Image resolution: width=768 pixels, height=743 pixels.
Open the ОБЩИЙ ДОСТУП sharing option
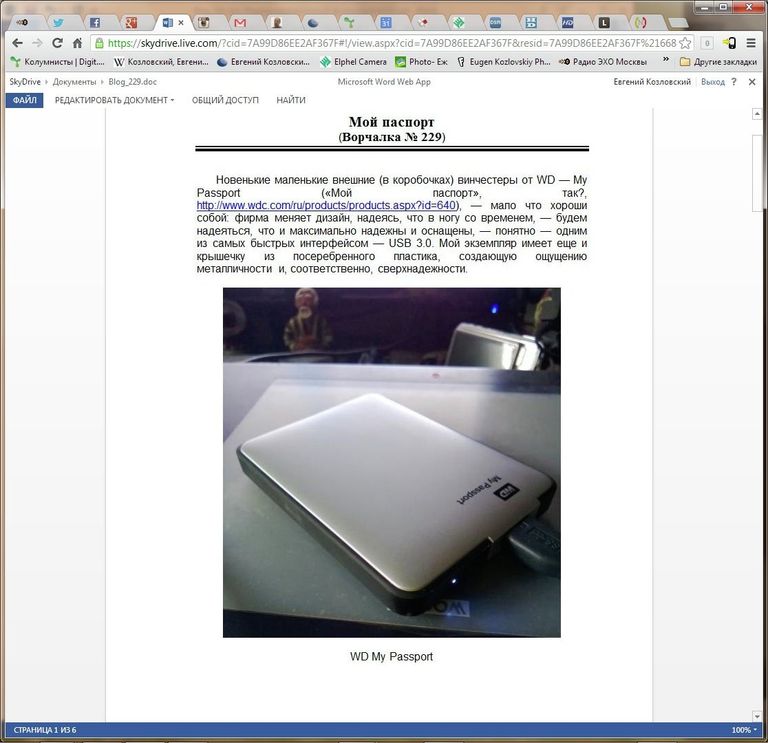pyautogui.click(x=225, y=100)
